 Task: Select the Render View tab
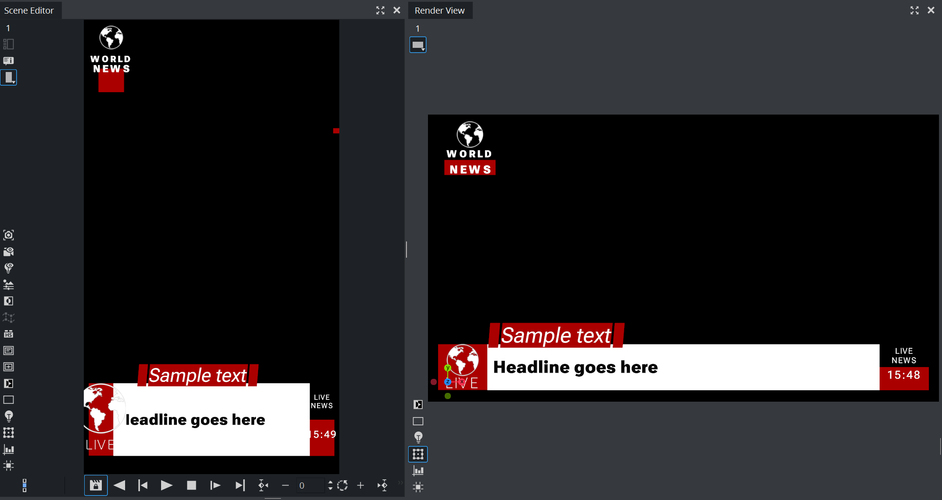coord(441,10)
